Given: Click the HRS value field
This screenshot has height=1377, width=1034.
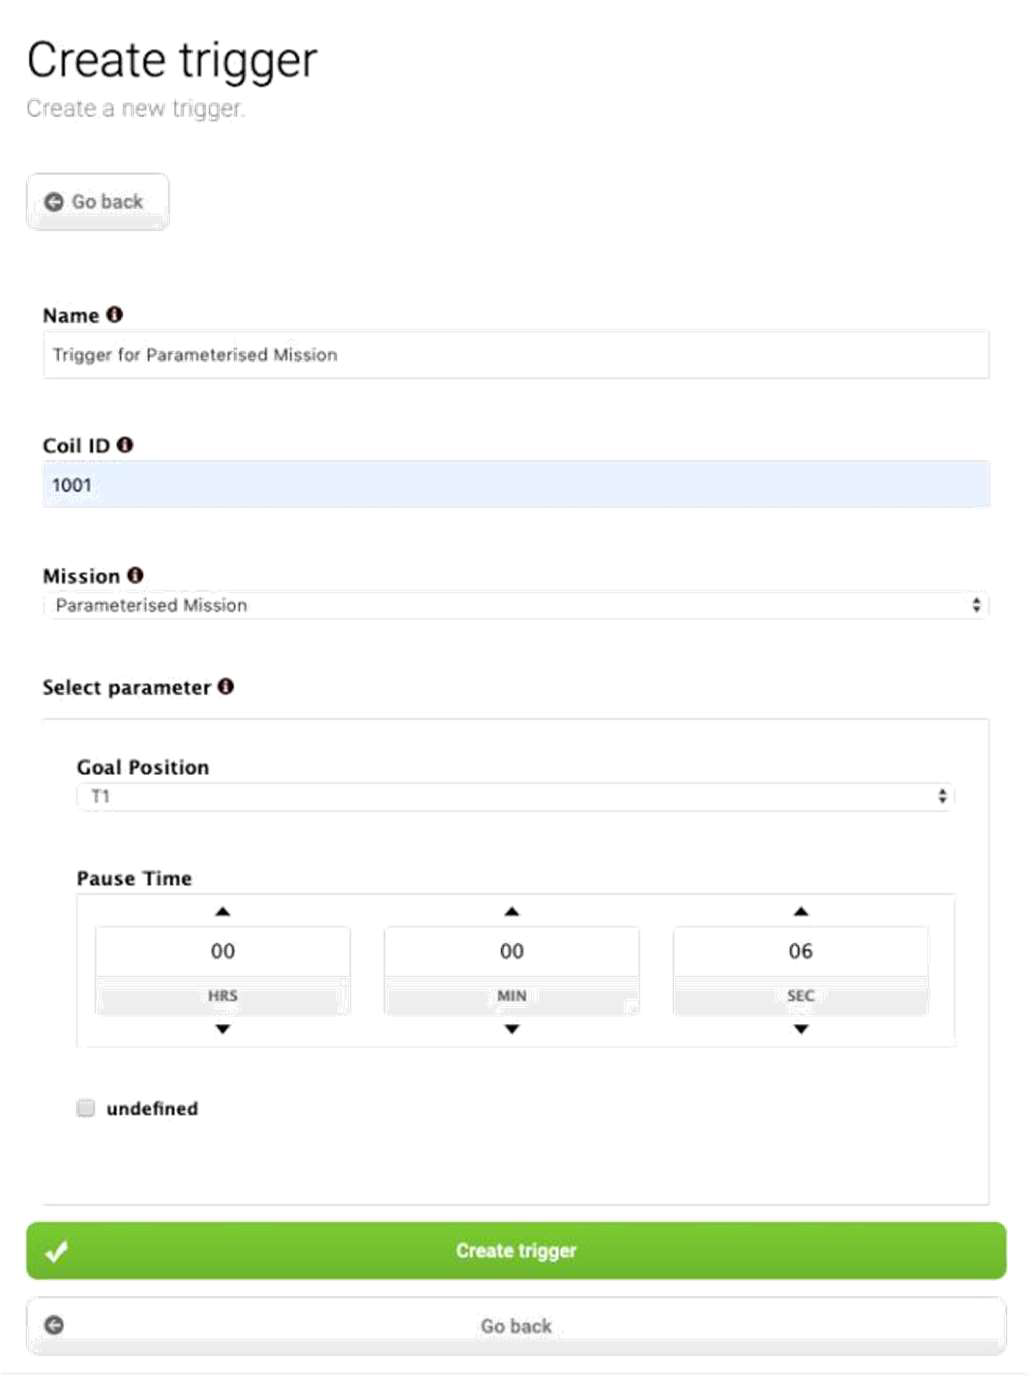Looking at the screenshot, I should [x=223, y=951].
